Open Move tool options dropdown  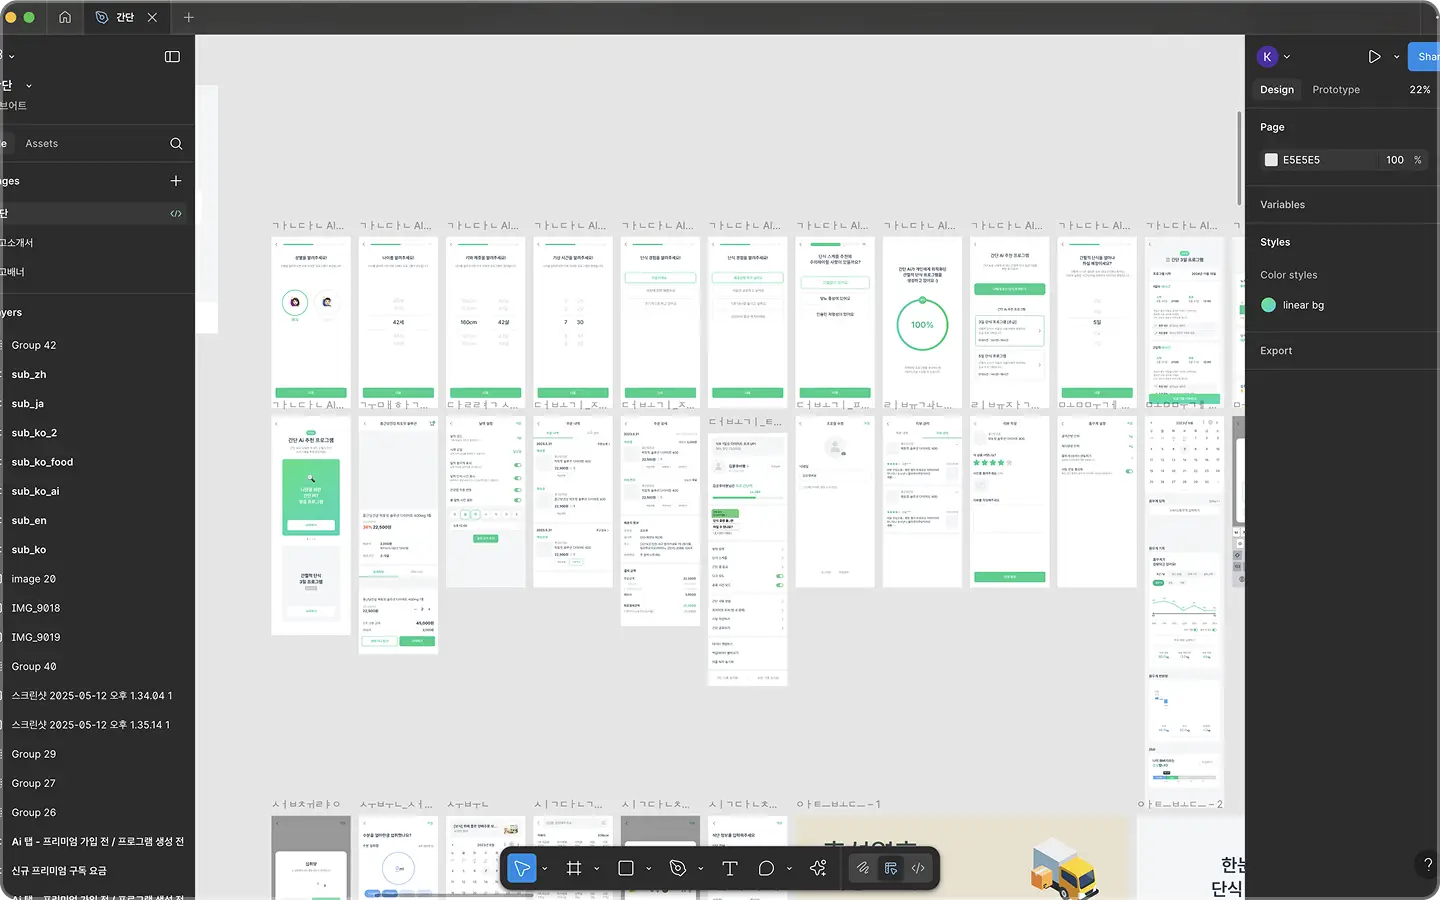[545, 869]
